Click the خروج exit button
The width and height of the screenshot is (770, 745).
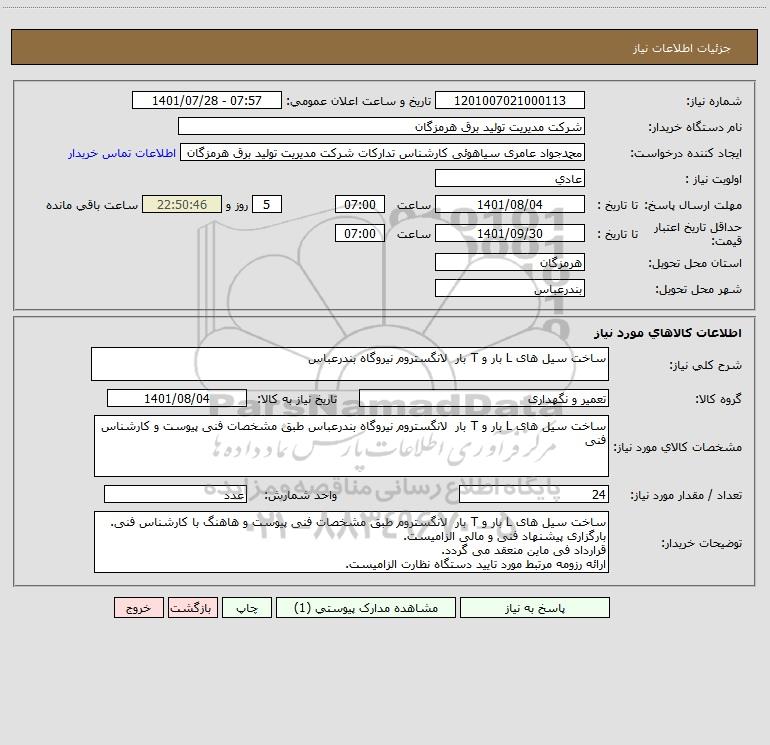coord(138,607)
